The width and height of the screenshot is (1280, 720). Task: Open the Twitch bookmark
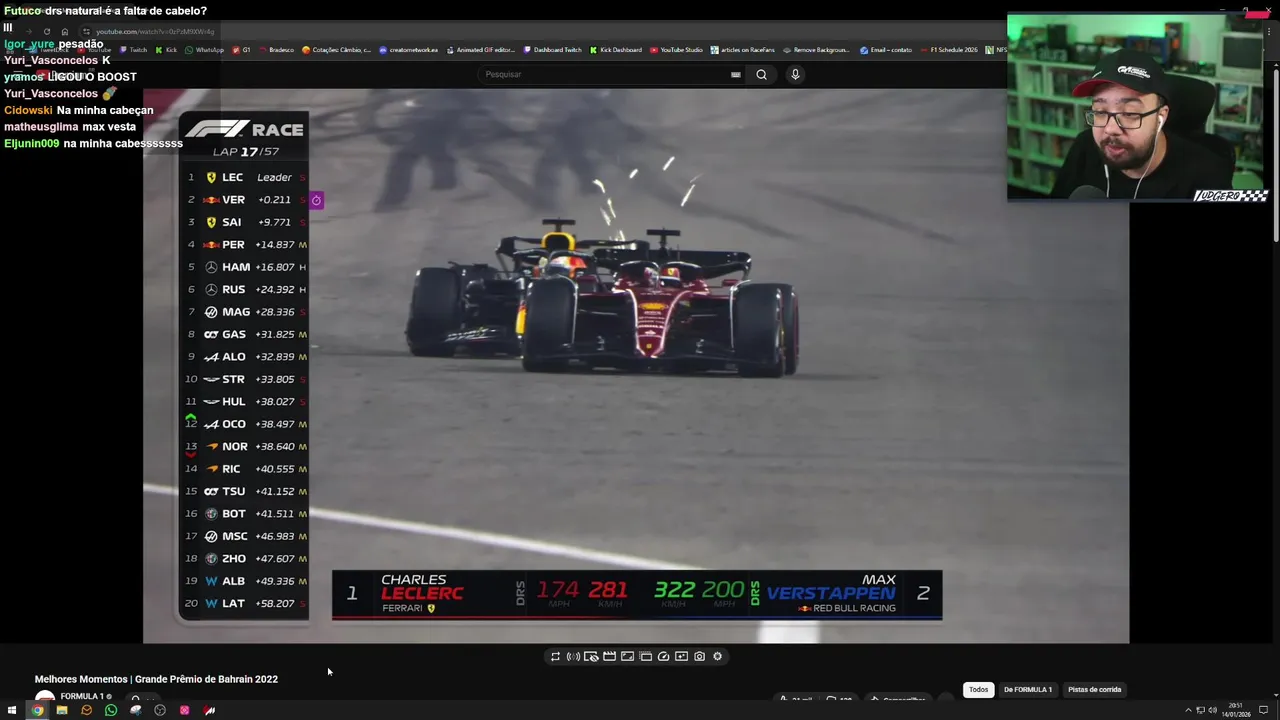pyautogui.click(x=134, y=50)
